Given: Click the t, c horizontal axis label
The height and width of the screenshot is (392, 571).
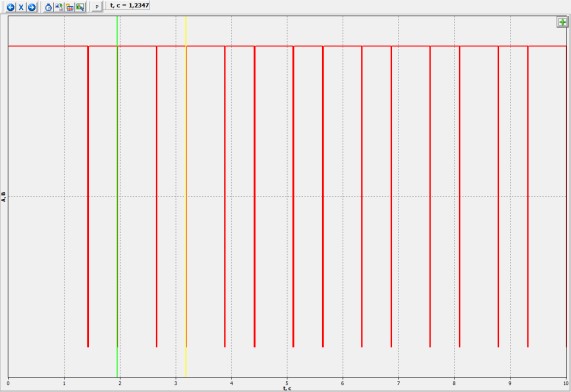Looking at the screenshot, I should 287,388.
